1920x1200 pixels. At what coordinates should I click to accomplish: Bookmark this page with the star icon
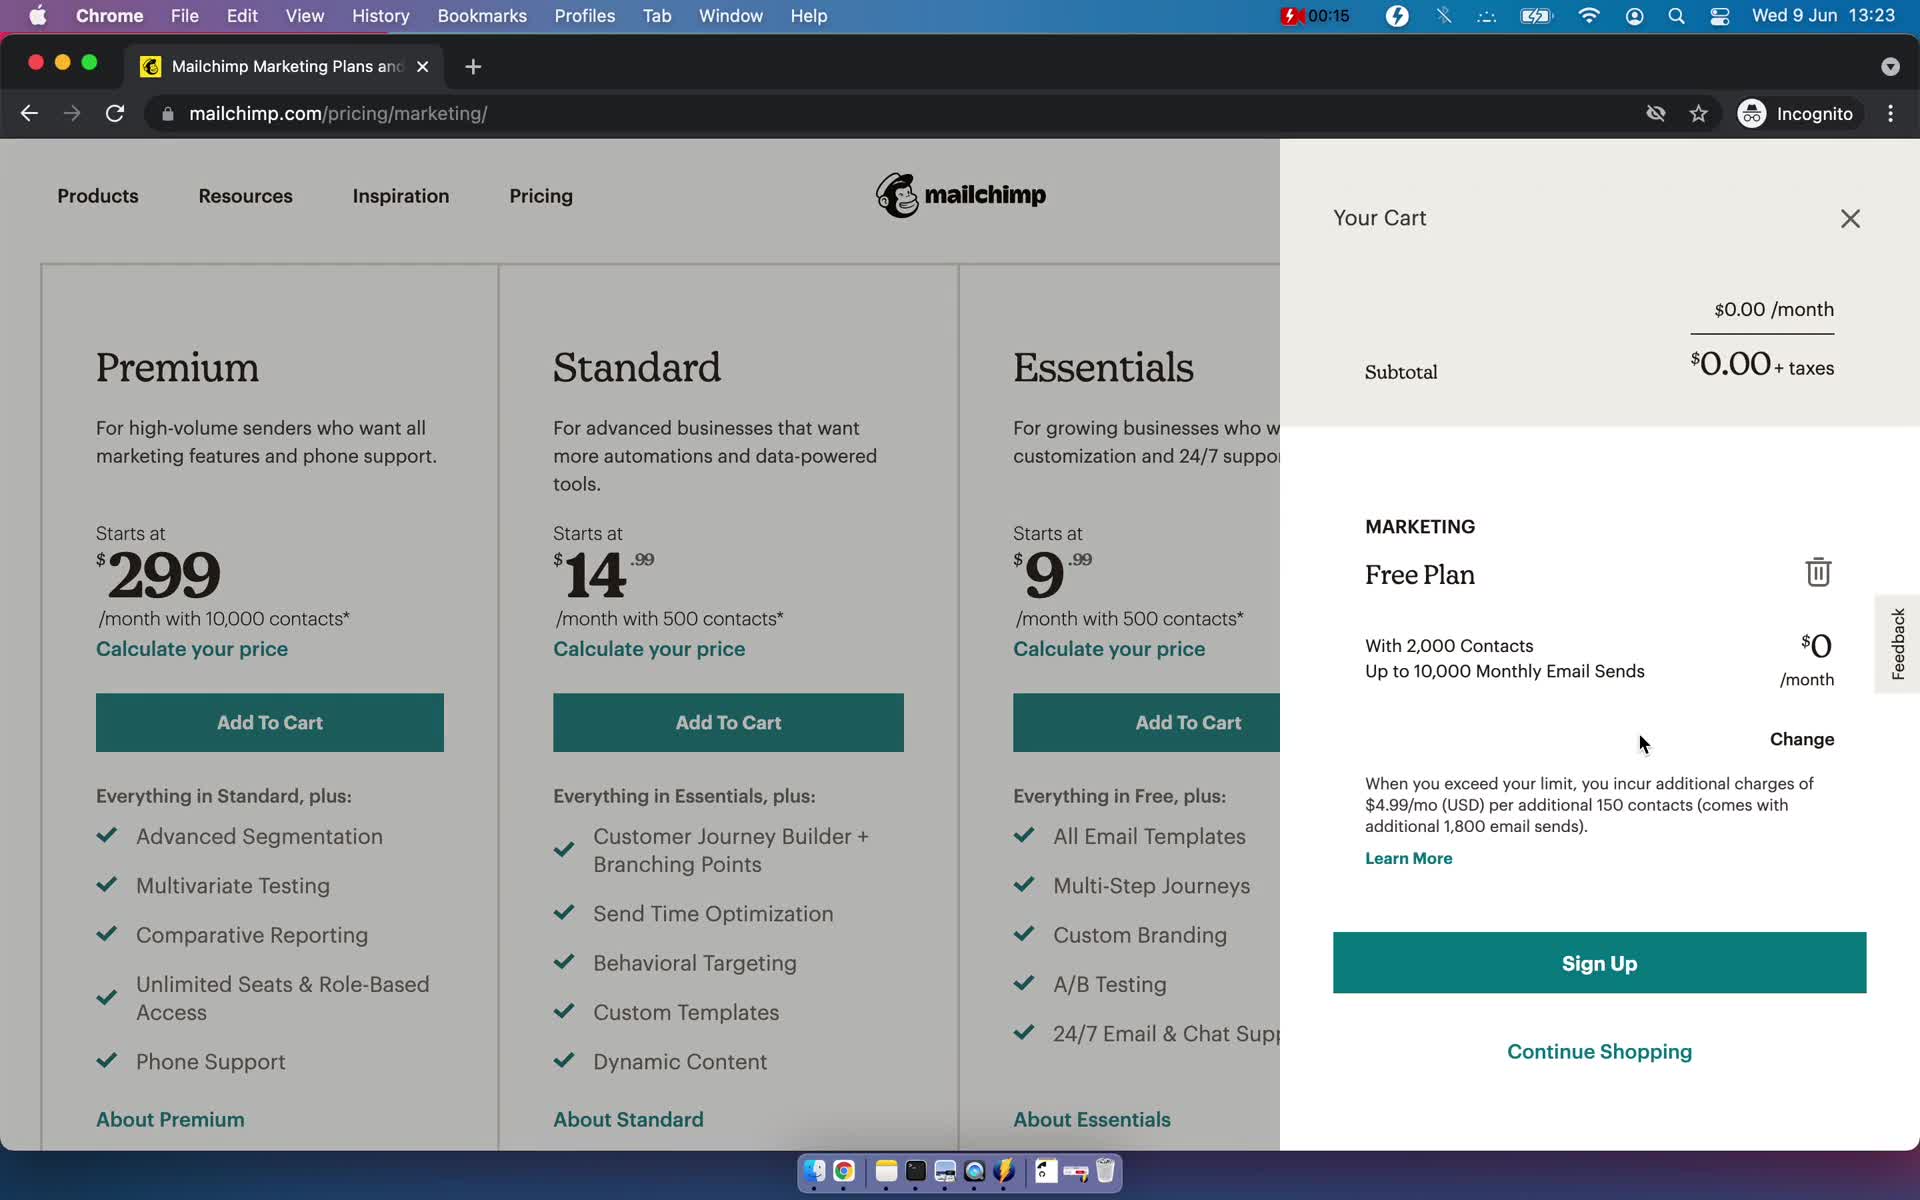click(1698, 114)
